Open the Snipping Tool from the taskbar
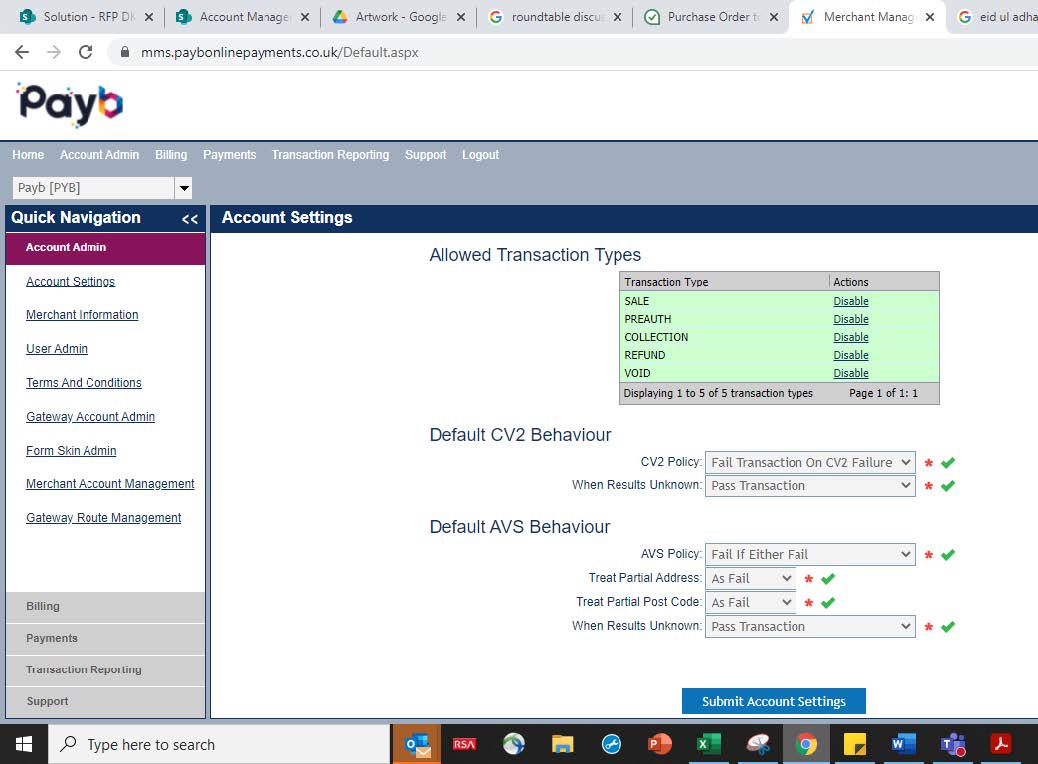1038x764 pixels. (x=758, y=744)
